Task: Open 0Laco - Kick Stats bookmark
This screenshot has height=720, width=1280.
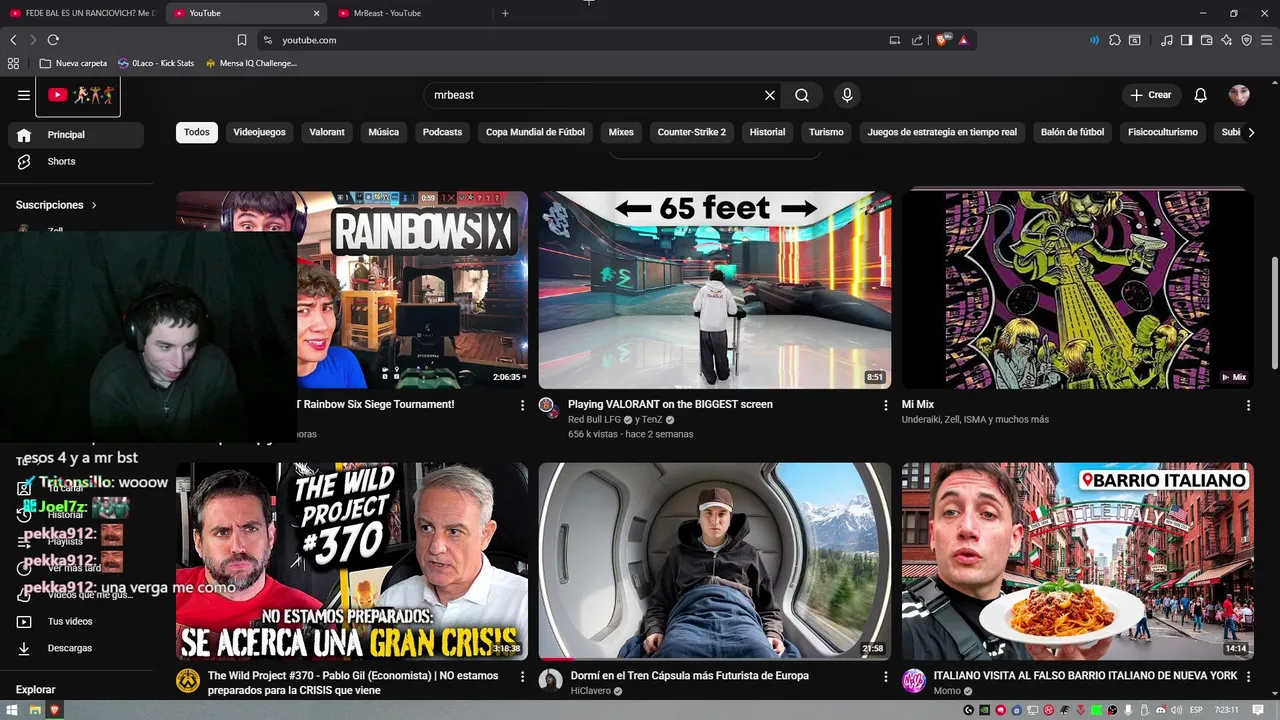Action: coord(156,63)
